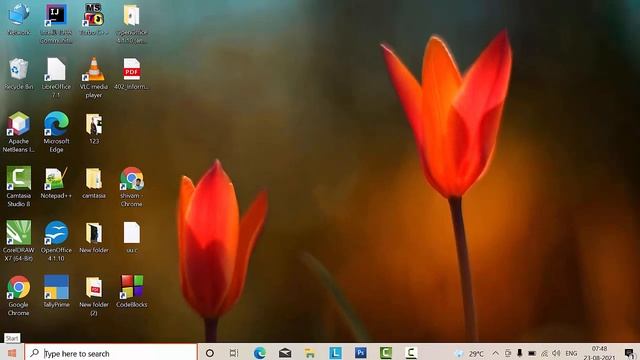Viewport: 640px width, 360px height.
Task: Open the blue L app on the taskbar
Action: (x=335, y=353)
